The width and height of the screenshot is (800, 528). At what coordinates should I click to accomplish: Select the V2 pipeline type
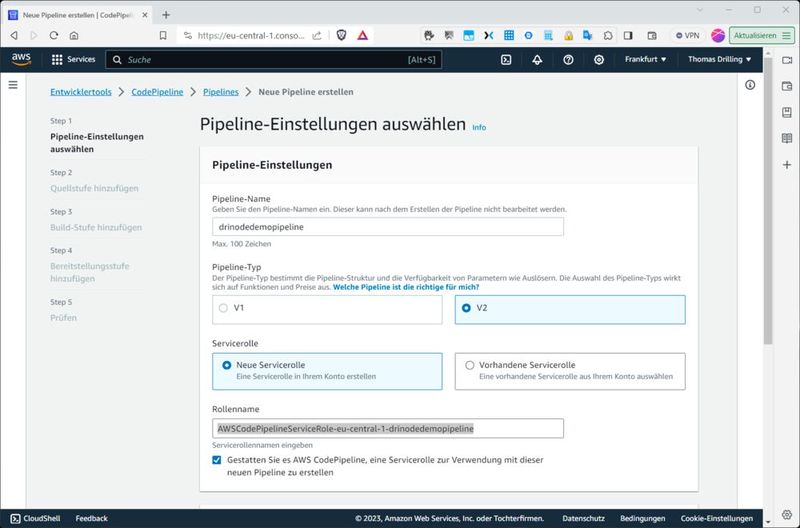pyautogui.click(x=467, y=309)
